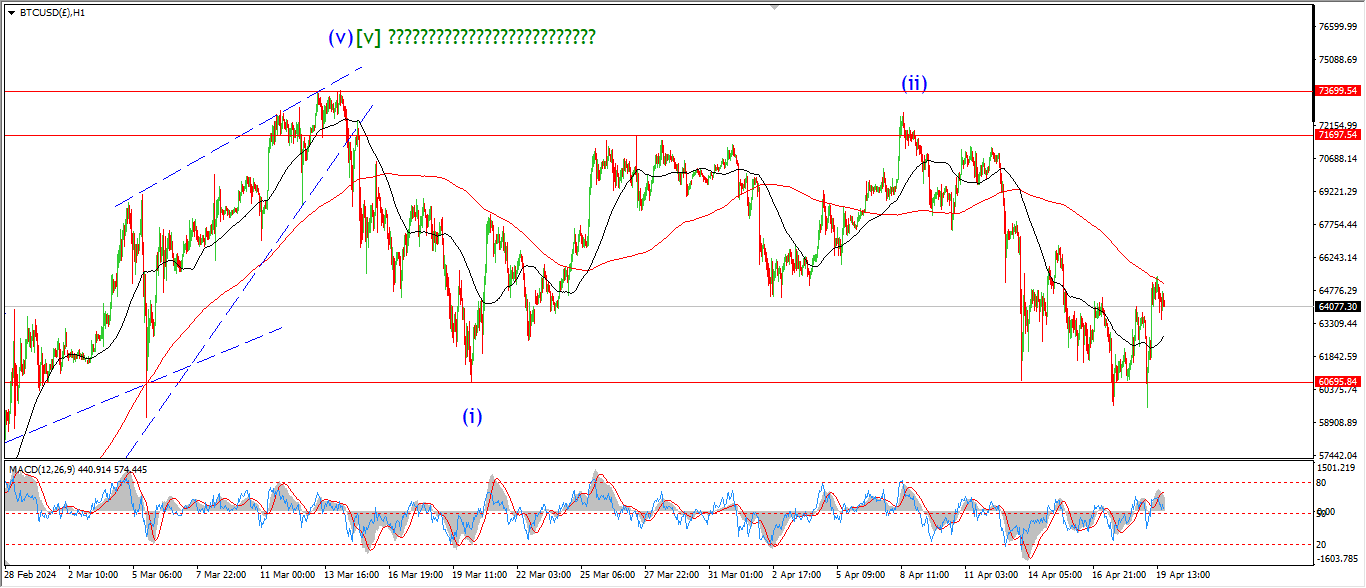The image size is (1366, 588).
Task: Click the 73699.54 red price tag
Action: coord(1337,91)
